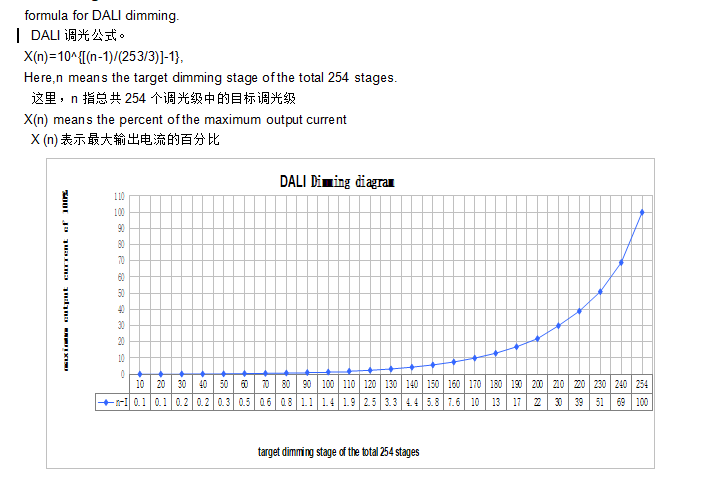Image resolution: width=712 pixels, height=496 pixels.
Task: Click the value cell 69
Action: pos(621,402)
